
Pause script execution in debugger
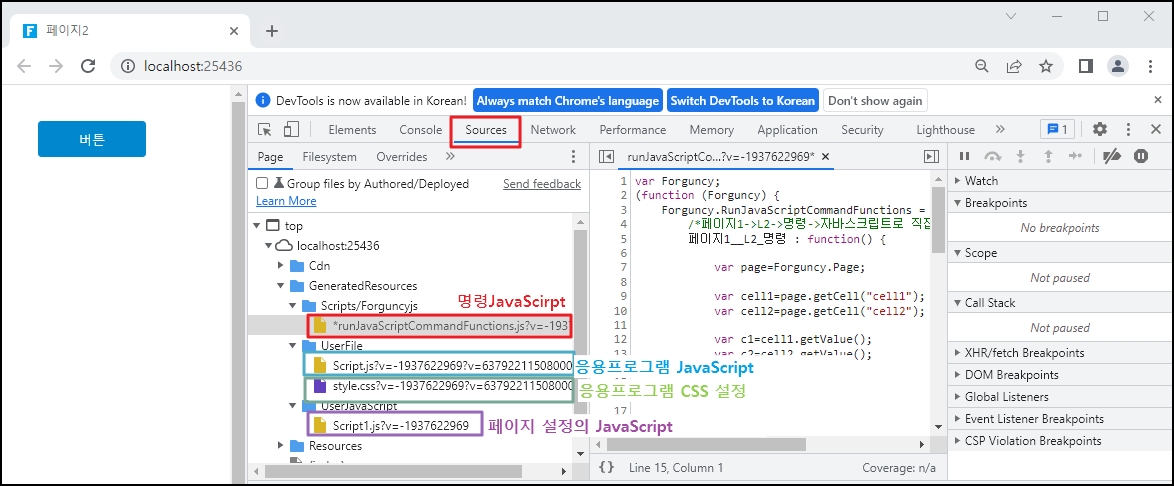click(x=965, y=156)
